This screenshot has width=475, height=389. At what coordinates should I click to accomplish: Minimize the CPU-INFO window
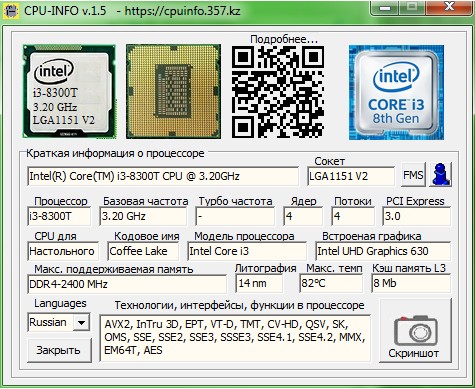tap(385, 7)
